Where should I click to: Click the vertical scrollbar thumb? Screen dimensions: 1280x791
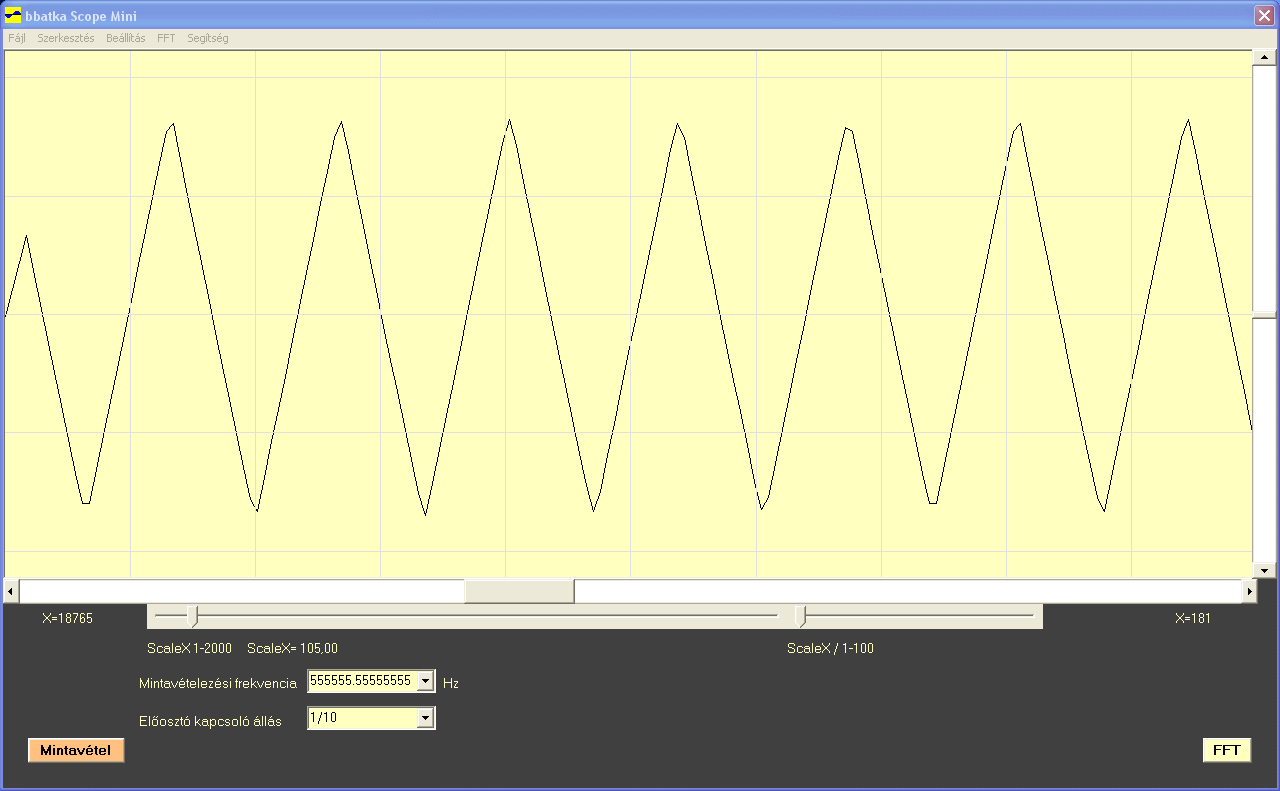(1264, 314)
